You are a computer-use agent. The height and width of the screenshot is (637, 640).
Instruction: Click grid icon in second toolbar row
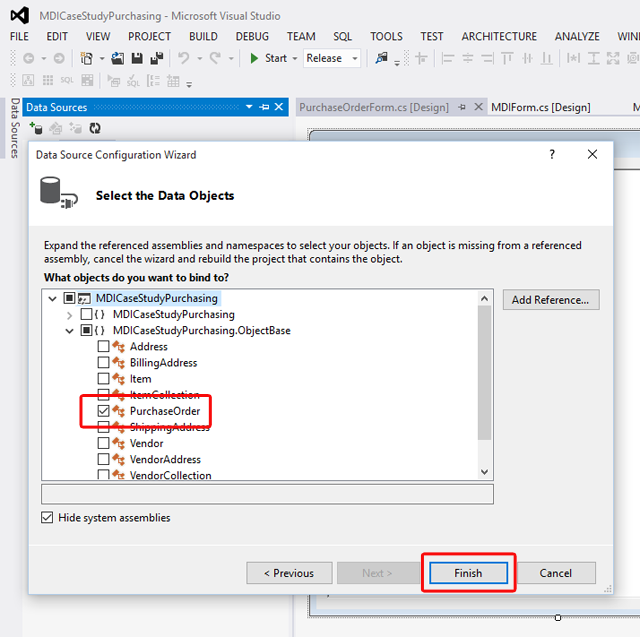[48, 80]
